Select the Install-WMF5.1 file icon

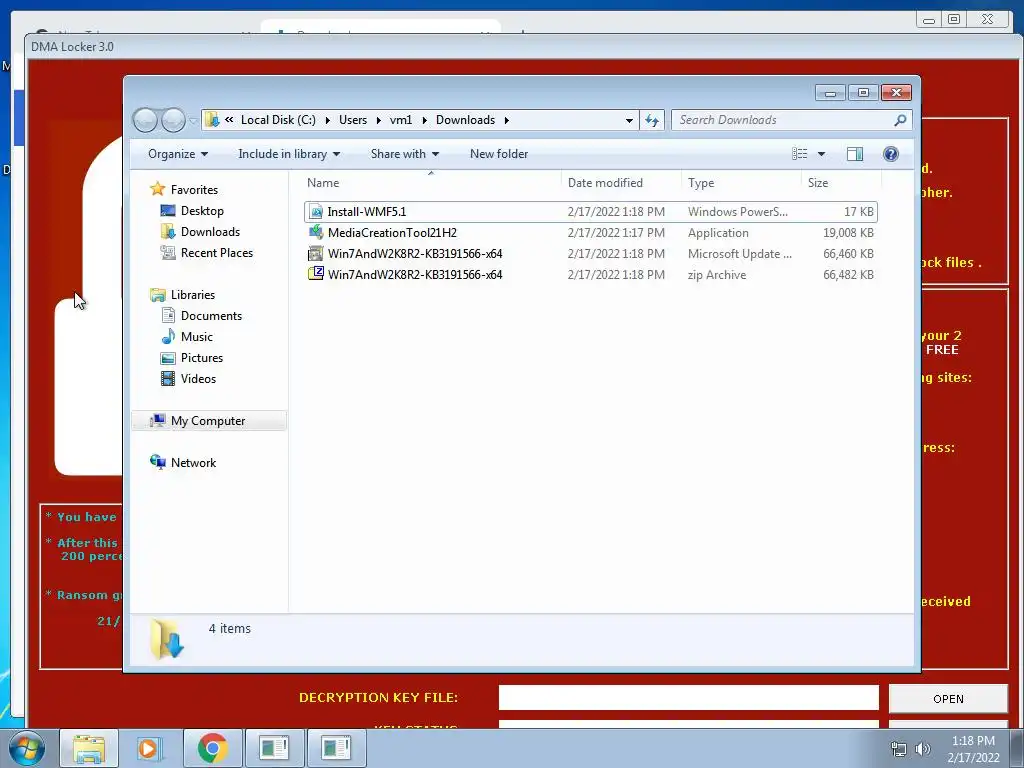tap(316, 212)
